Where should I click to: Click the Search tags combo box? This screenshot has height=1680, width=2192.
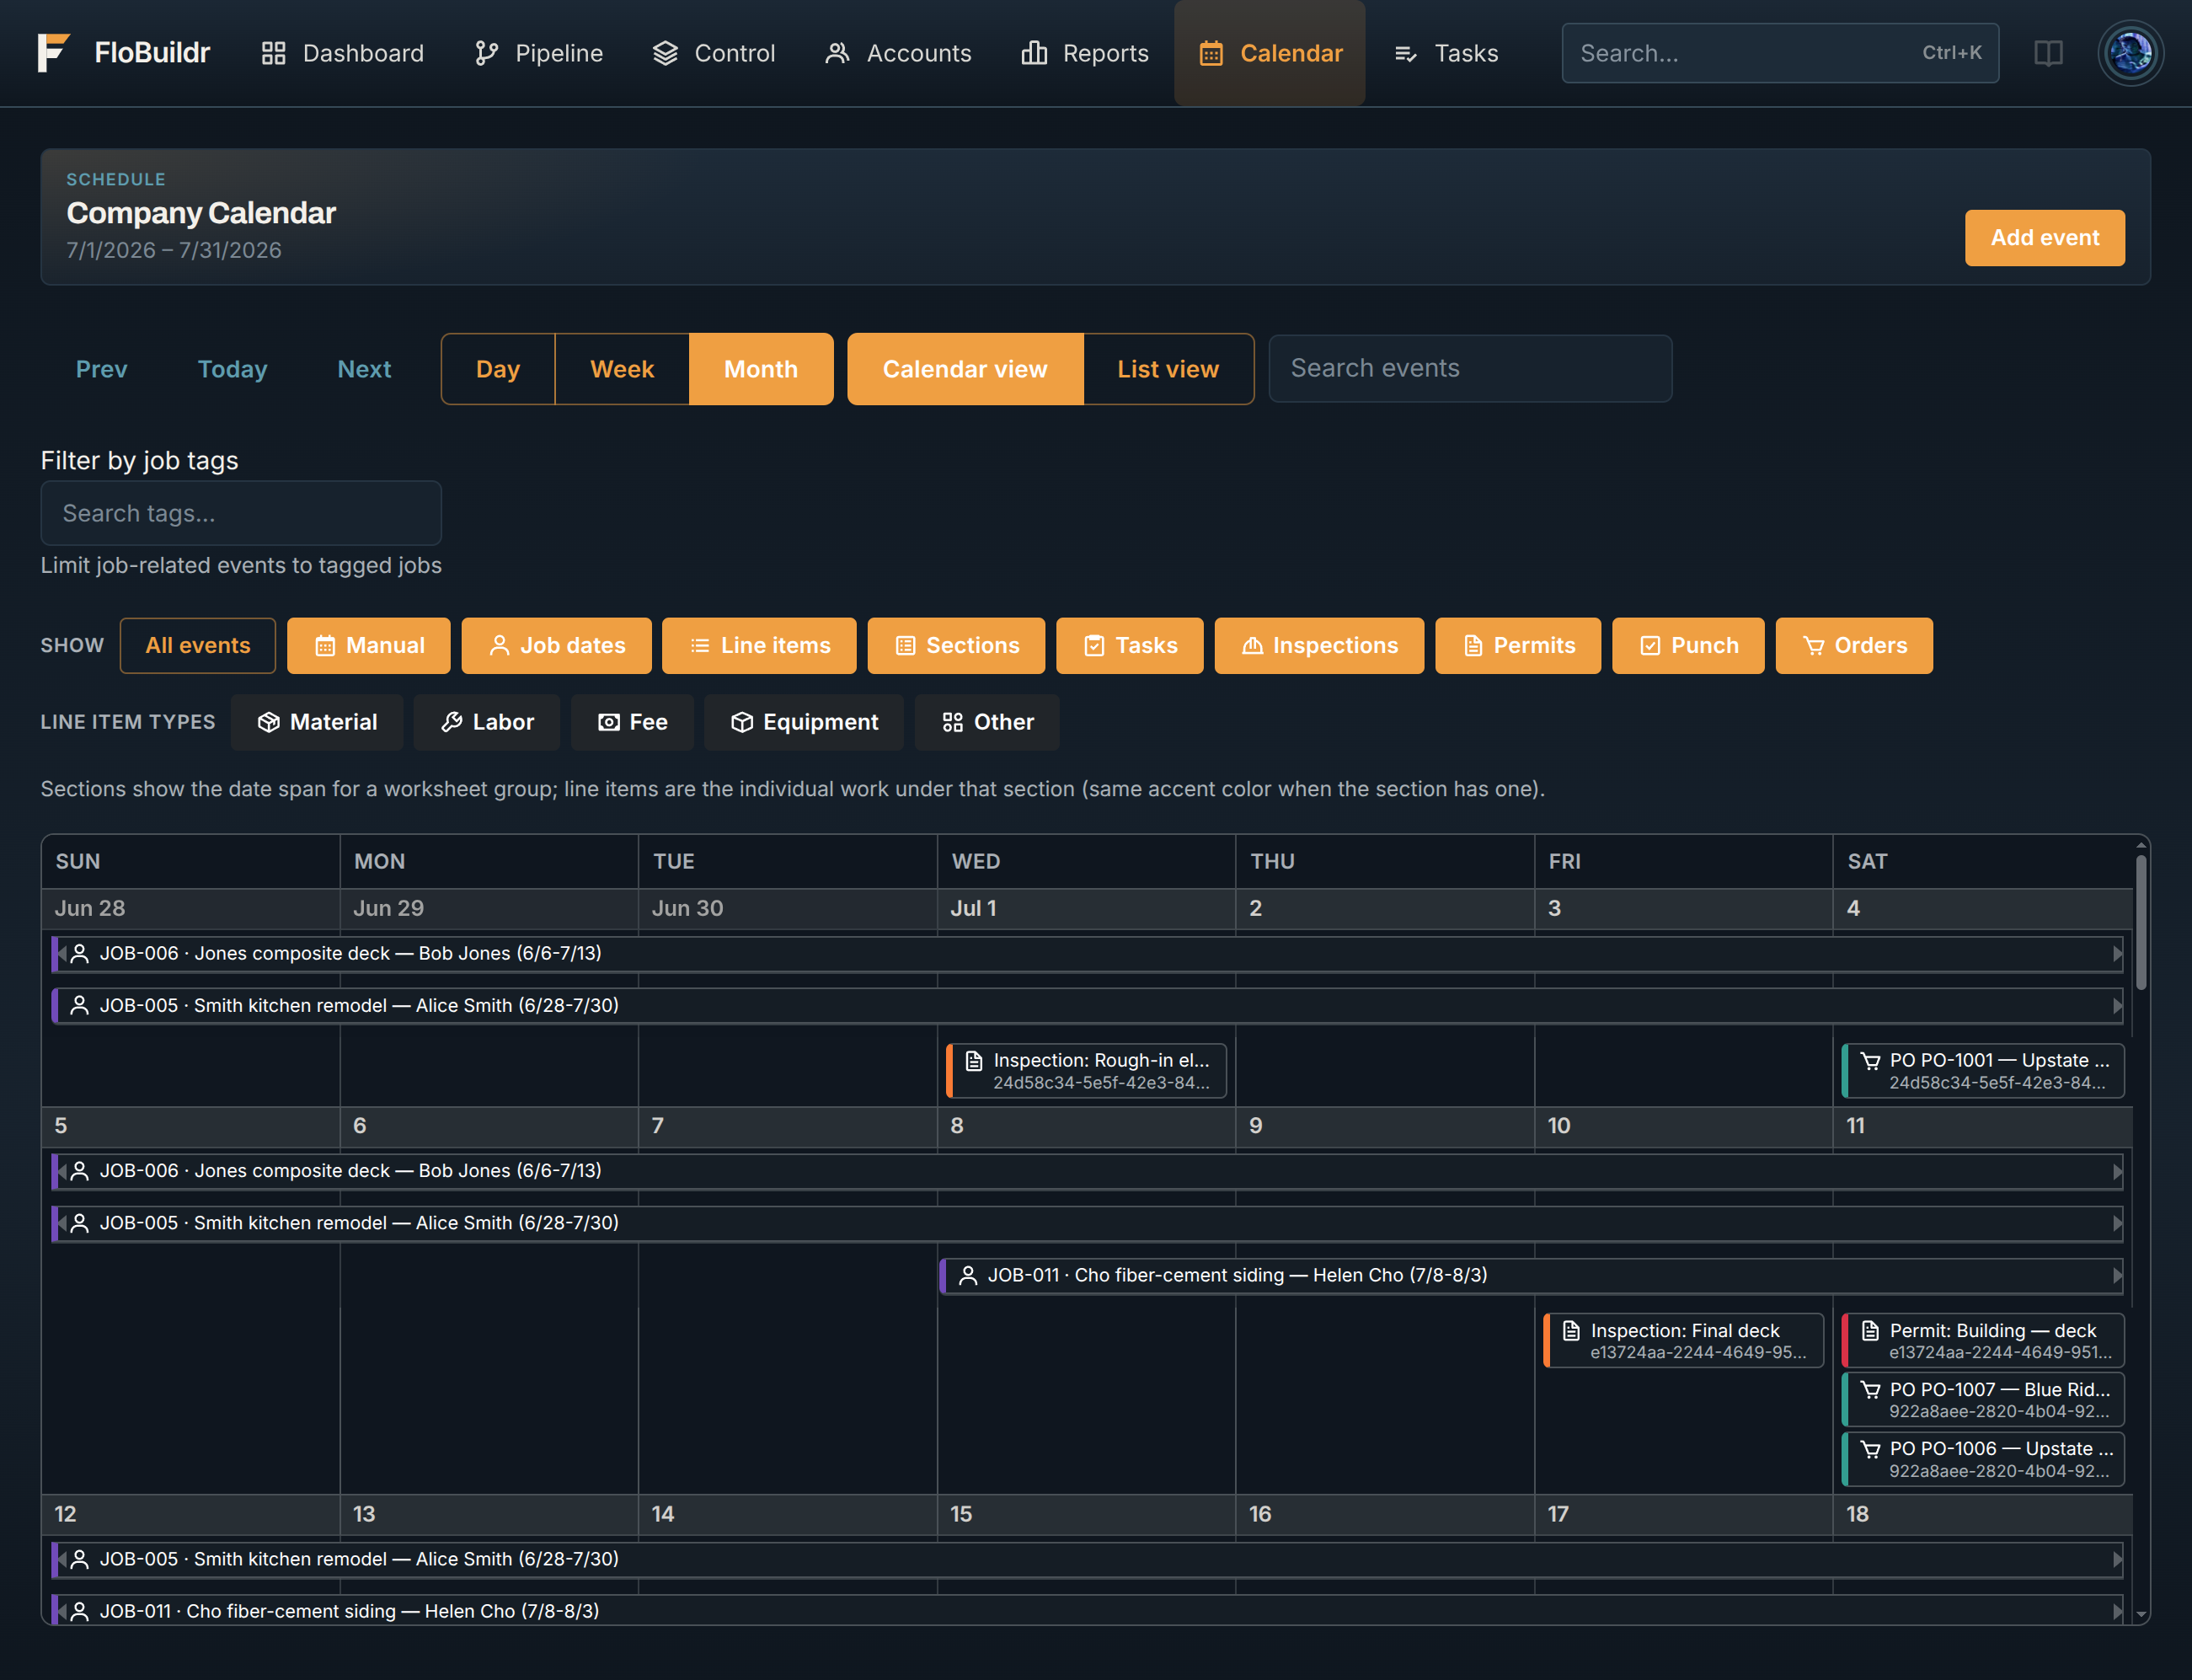click(x=241, y=514)
